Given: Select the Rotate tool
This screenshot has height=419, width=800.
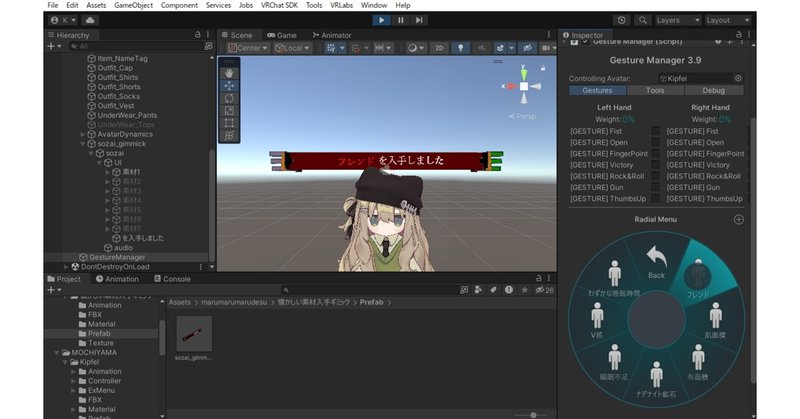Looking at the screenshot, I should (229, 98).
